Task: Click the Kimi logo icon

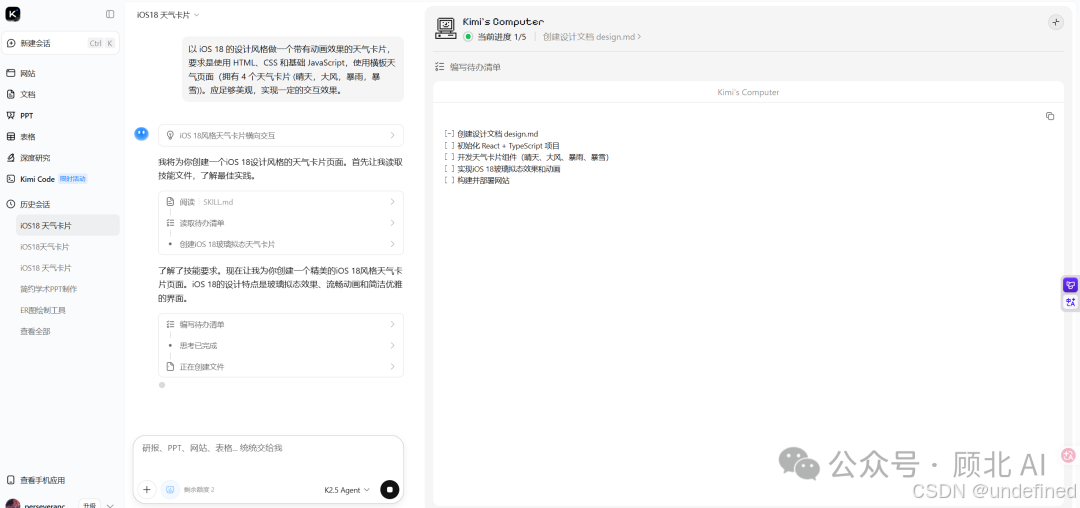Action: point(13,14)
